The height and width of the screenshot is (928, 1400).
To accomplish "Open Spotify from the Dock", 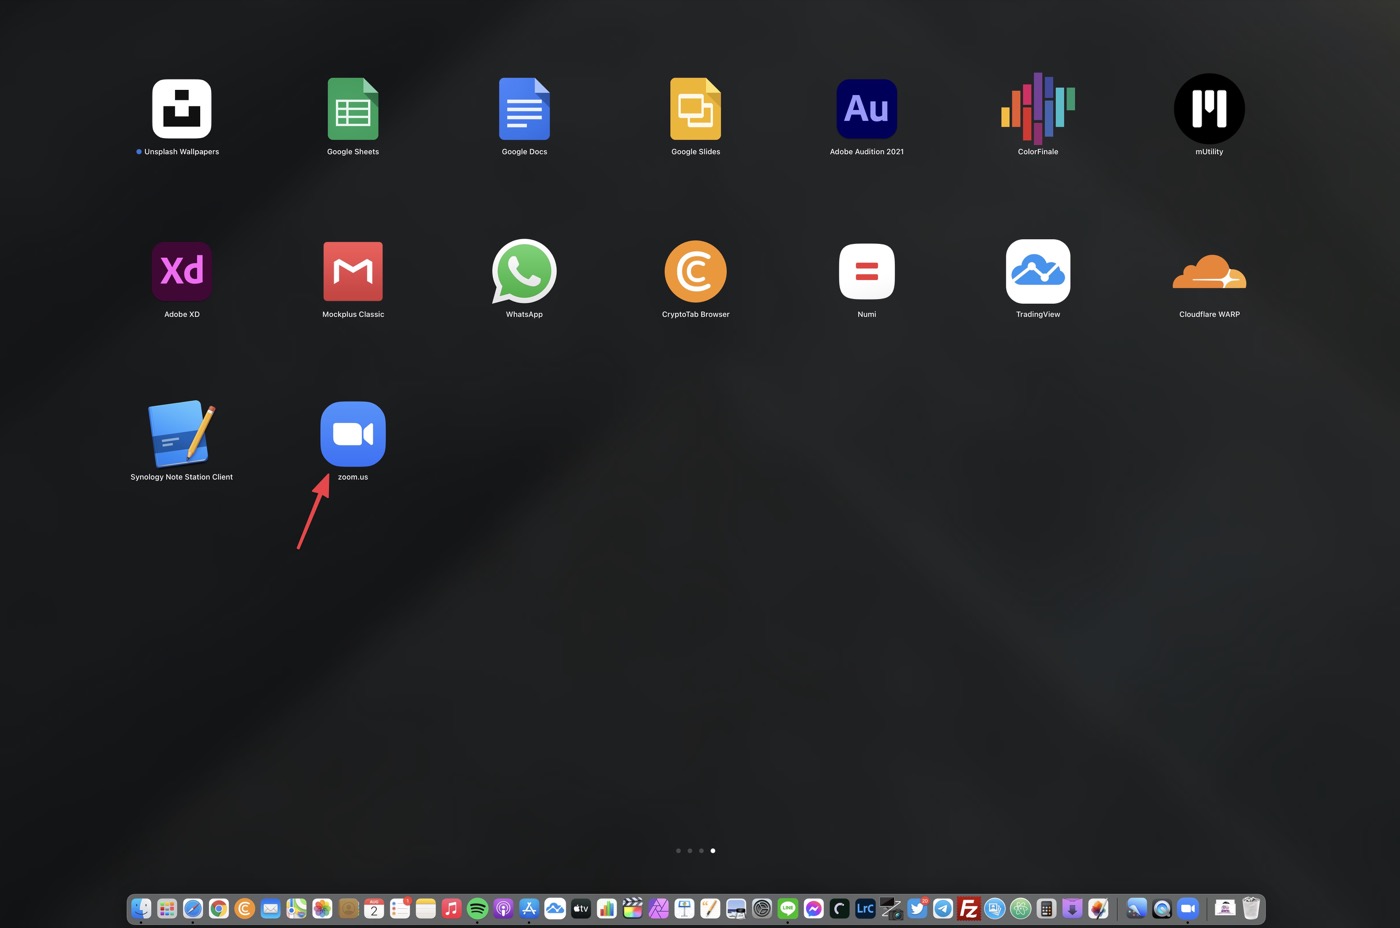I will pyautogui.click(x=477, y=908).
